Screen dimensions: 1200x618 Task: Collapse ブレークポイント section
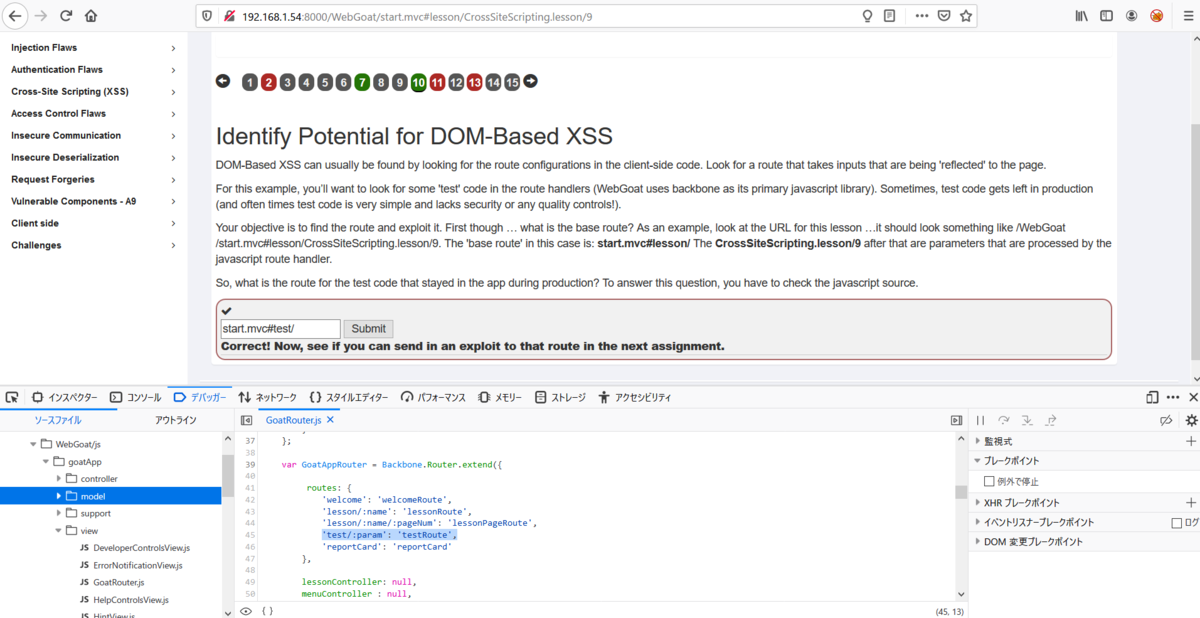click(x=978, y=461)
